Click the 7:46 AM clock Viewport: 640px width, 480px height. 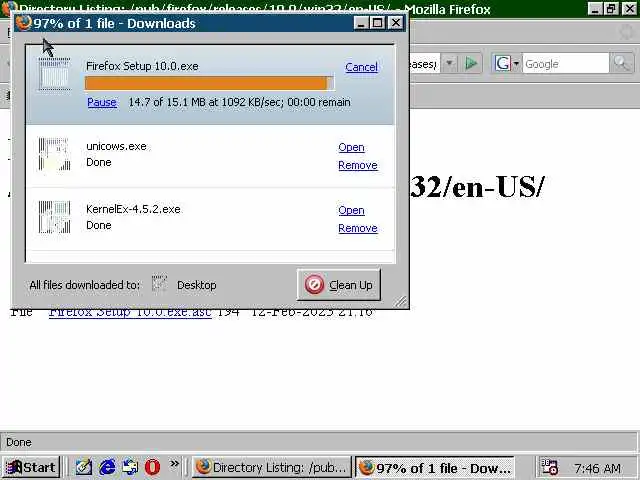[597, 468]
